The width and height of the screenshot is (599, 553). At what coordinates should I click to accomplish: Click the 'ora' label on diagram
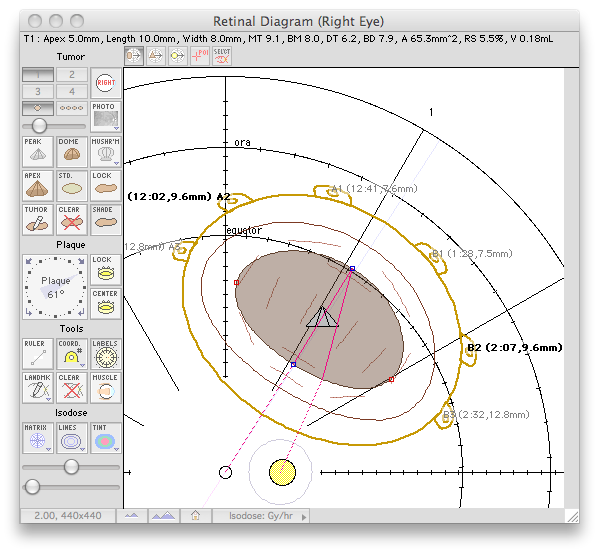(x=243, y=142)
